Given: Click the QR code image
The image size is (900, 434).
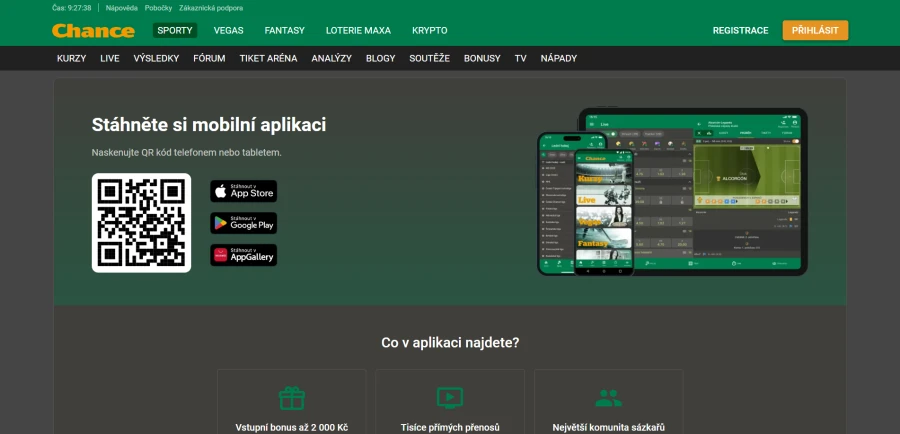Looking at the screenshot, I should coord(141,223).
